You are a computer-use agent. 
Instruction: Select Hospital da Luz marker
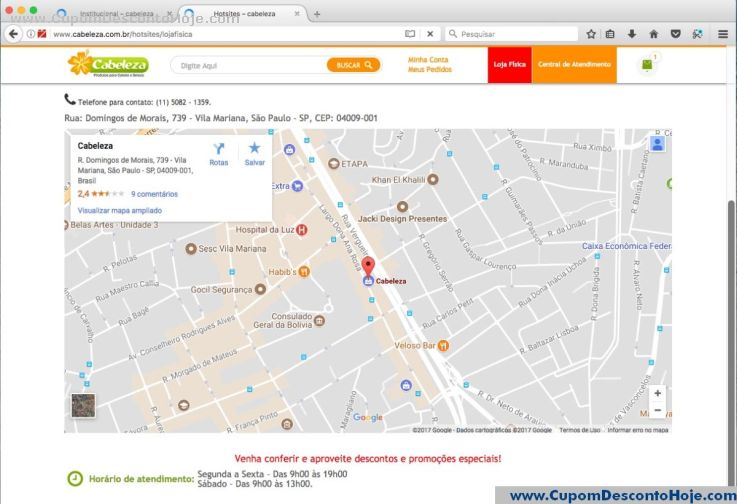point(302,230)
